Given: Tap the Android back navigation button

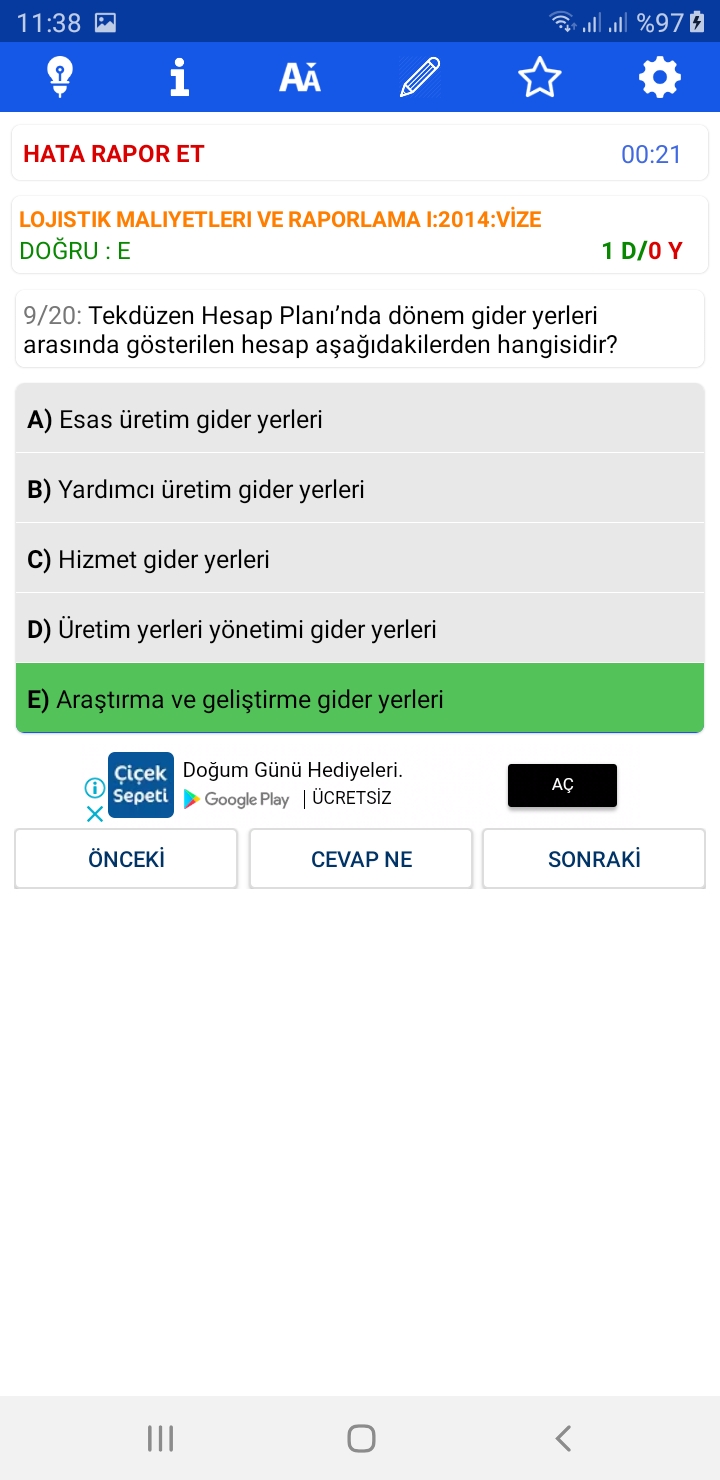Looking at the screenshot, I should pyautogui.click(x=563, y=1438).
